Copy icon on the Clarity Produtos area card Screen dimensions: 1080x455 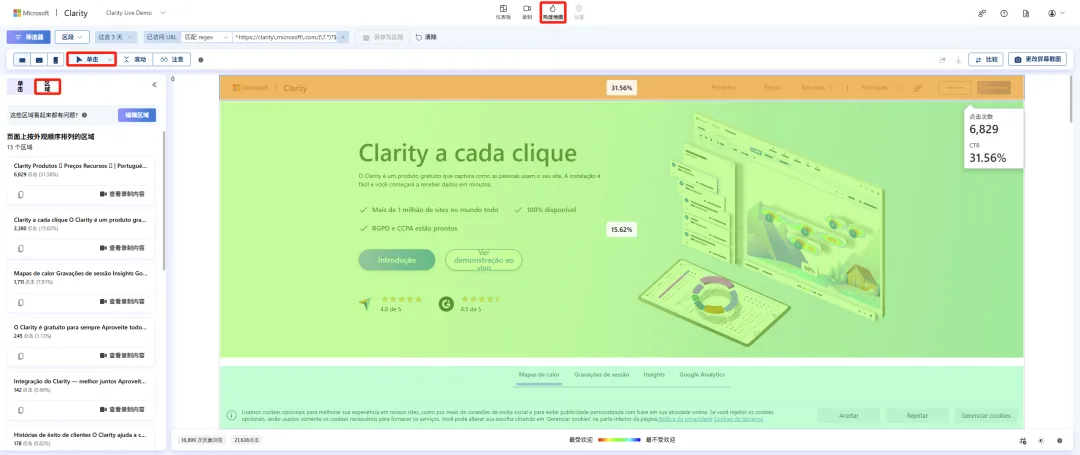coord(21,194)
